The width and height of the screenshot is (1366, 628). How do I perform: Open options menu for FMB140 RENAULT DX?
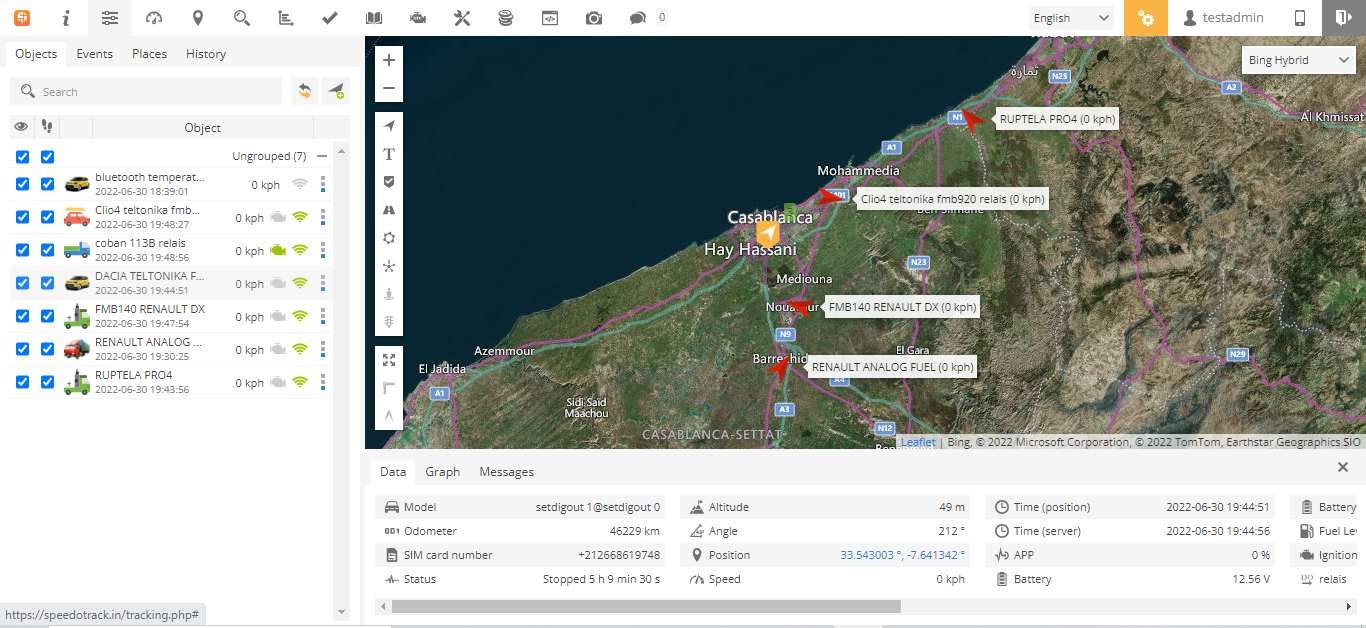point(323,316)
